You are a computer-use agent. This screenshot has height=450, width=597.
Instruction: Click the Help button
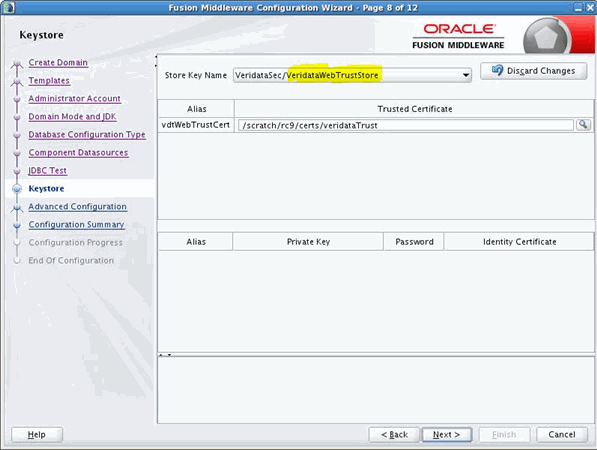pyautogui.click(x=37, y=434)
